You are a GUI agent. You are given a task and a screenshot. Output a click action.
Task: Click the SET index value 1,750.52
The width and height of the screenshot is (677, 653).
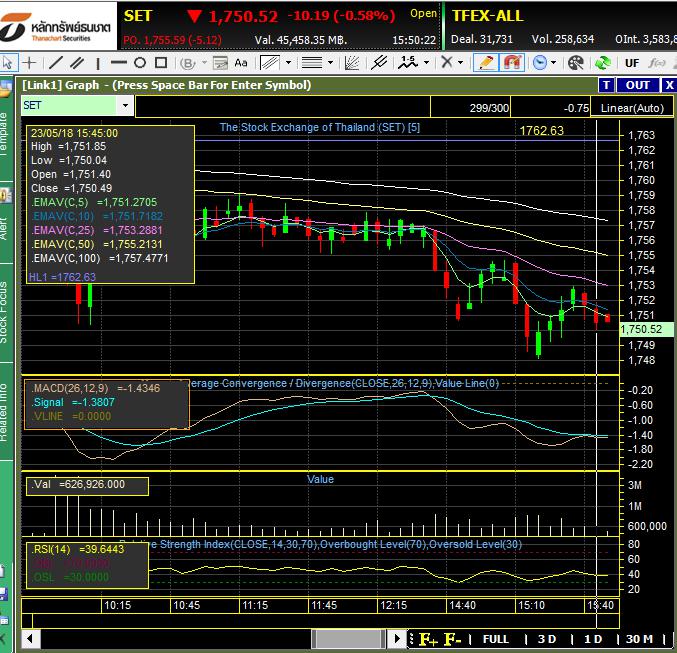(x=243, y=16)
